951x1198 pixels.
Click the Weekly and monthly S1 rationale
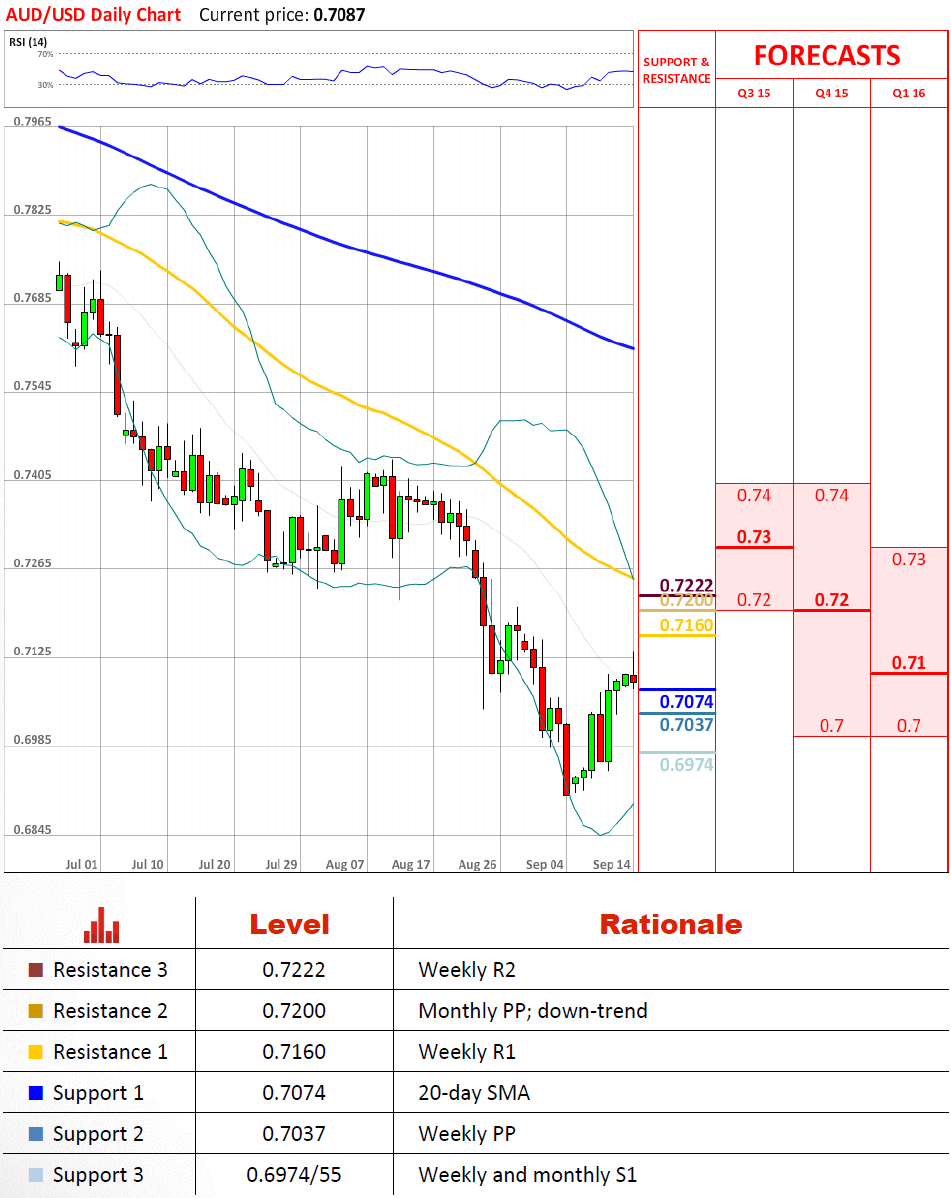[x=527, y=1175]
